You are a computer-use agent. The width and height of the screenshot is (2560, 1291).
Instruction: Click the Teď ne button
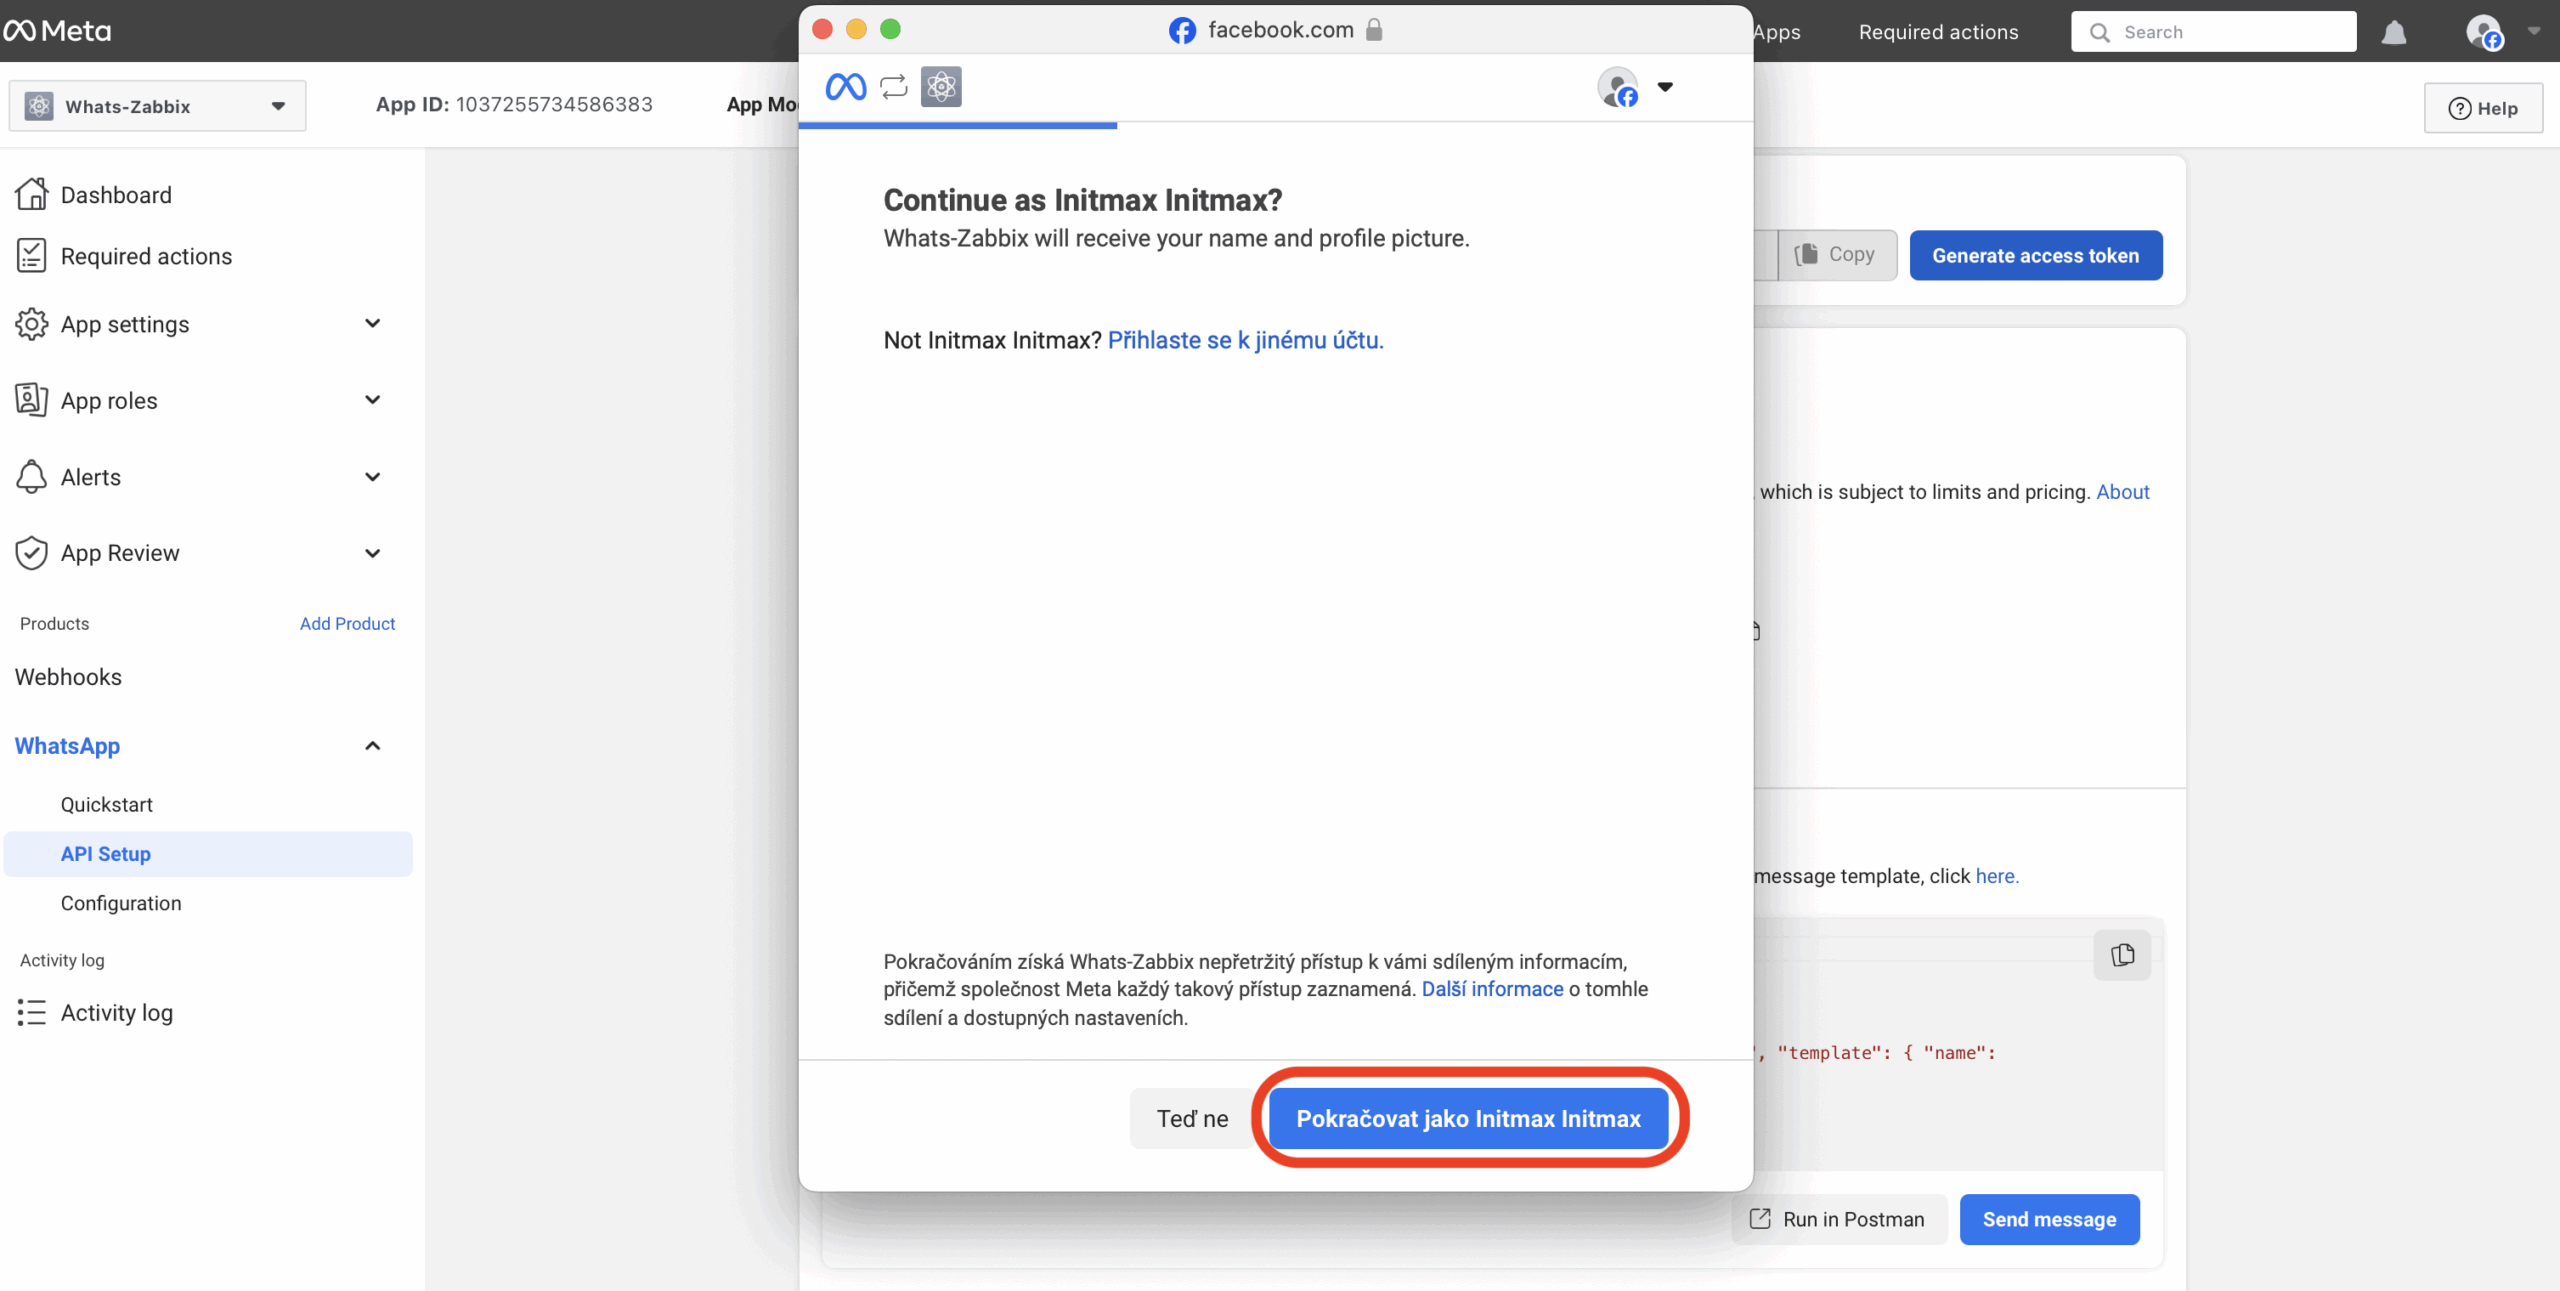pyautogui.click(x=1192, y=1118)
